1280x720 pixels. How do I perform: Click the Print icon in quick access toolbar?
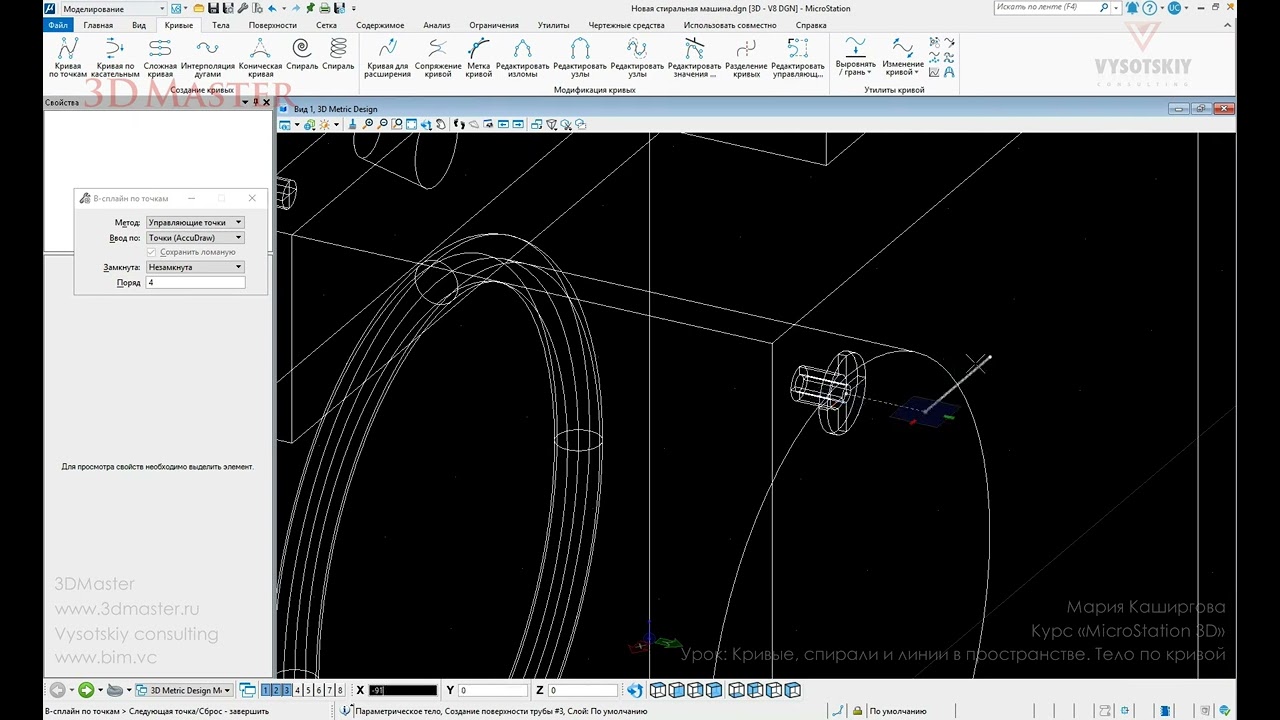point(325,8)
